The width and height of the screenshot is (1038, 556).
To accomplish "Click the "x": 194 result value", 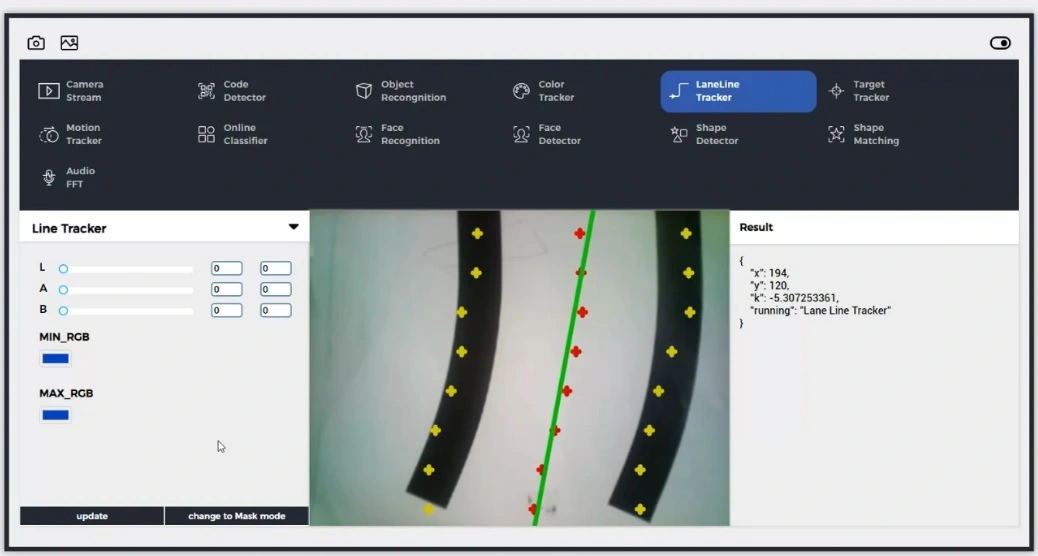I will [769, 273].
